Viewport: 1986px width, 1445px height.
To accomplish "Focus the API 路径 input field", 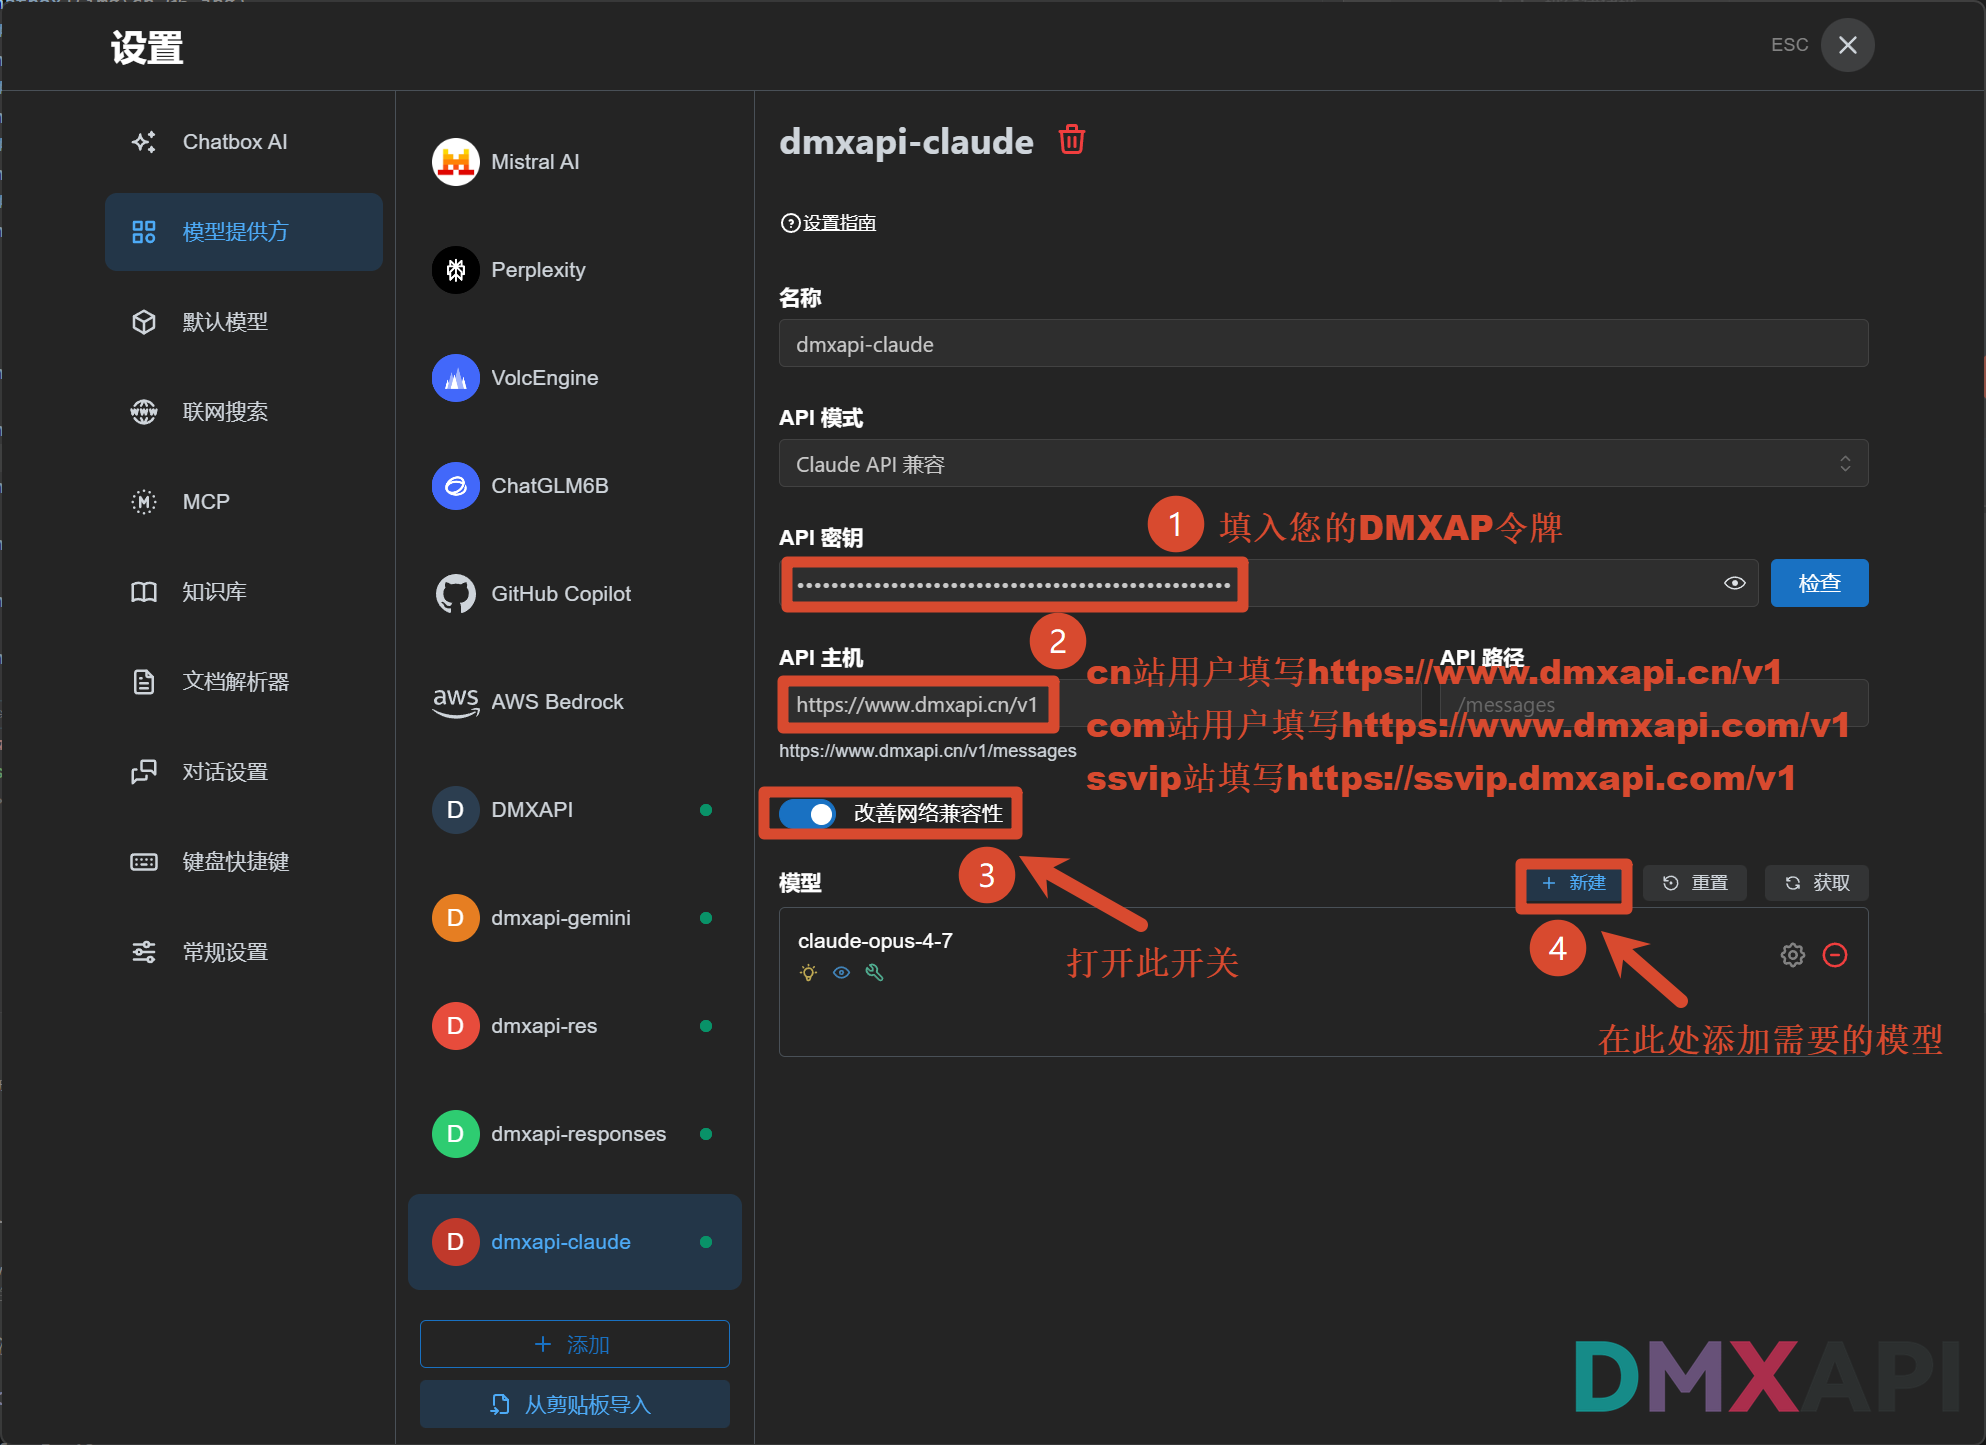I will (1654, 704).
